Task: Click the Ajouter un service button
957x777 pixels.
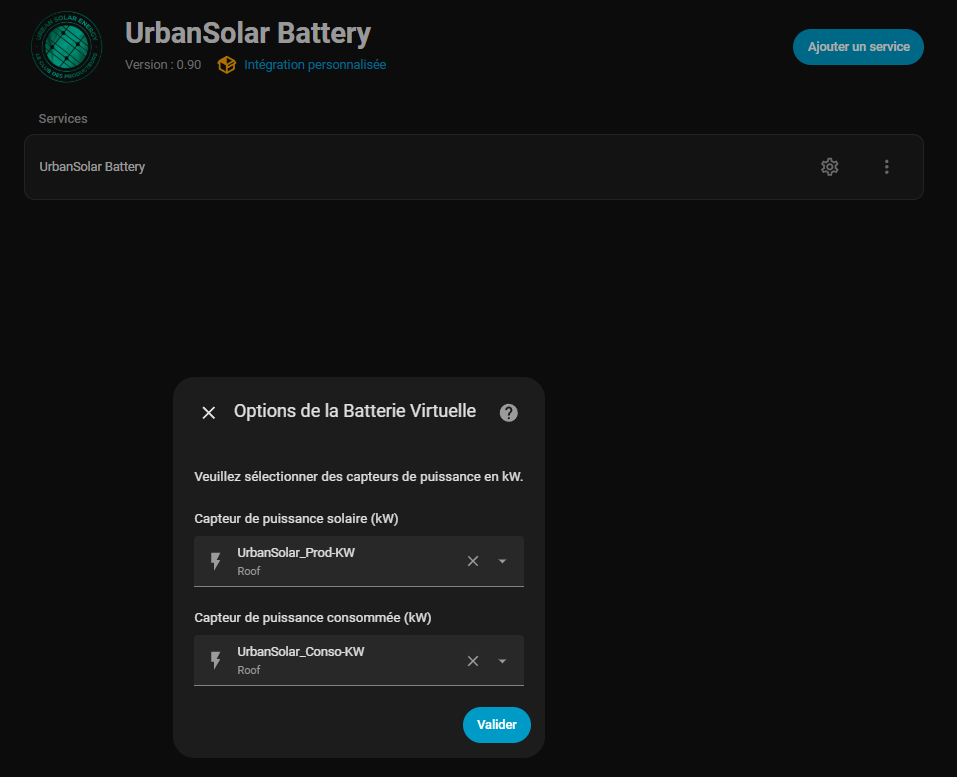Action: (858, 47)
